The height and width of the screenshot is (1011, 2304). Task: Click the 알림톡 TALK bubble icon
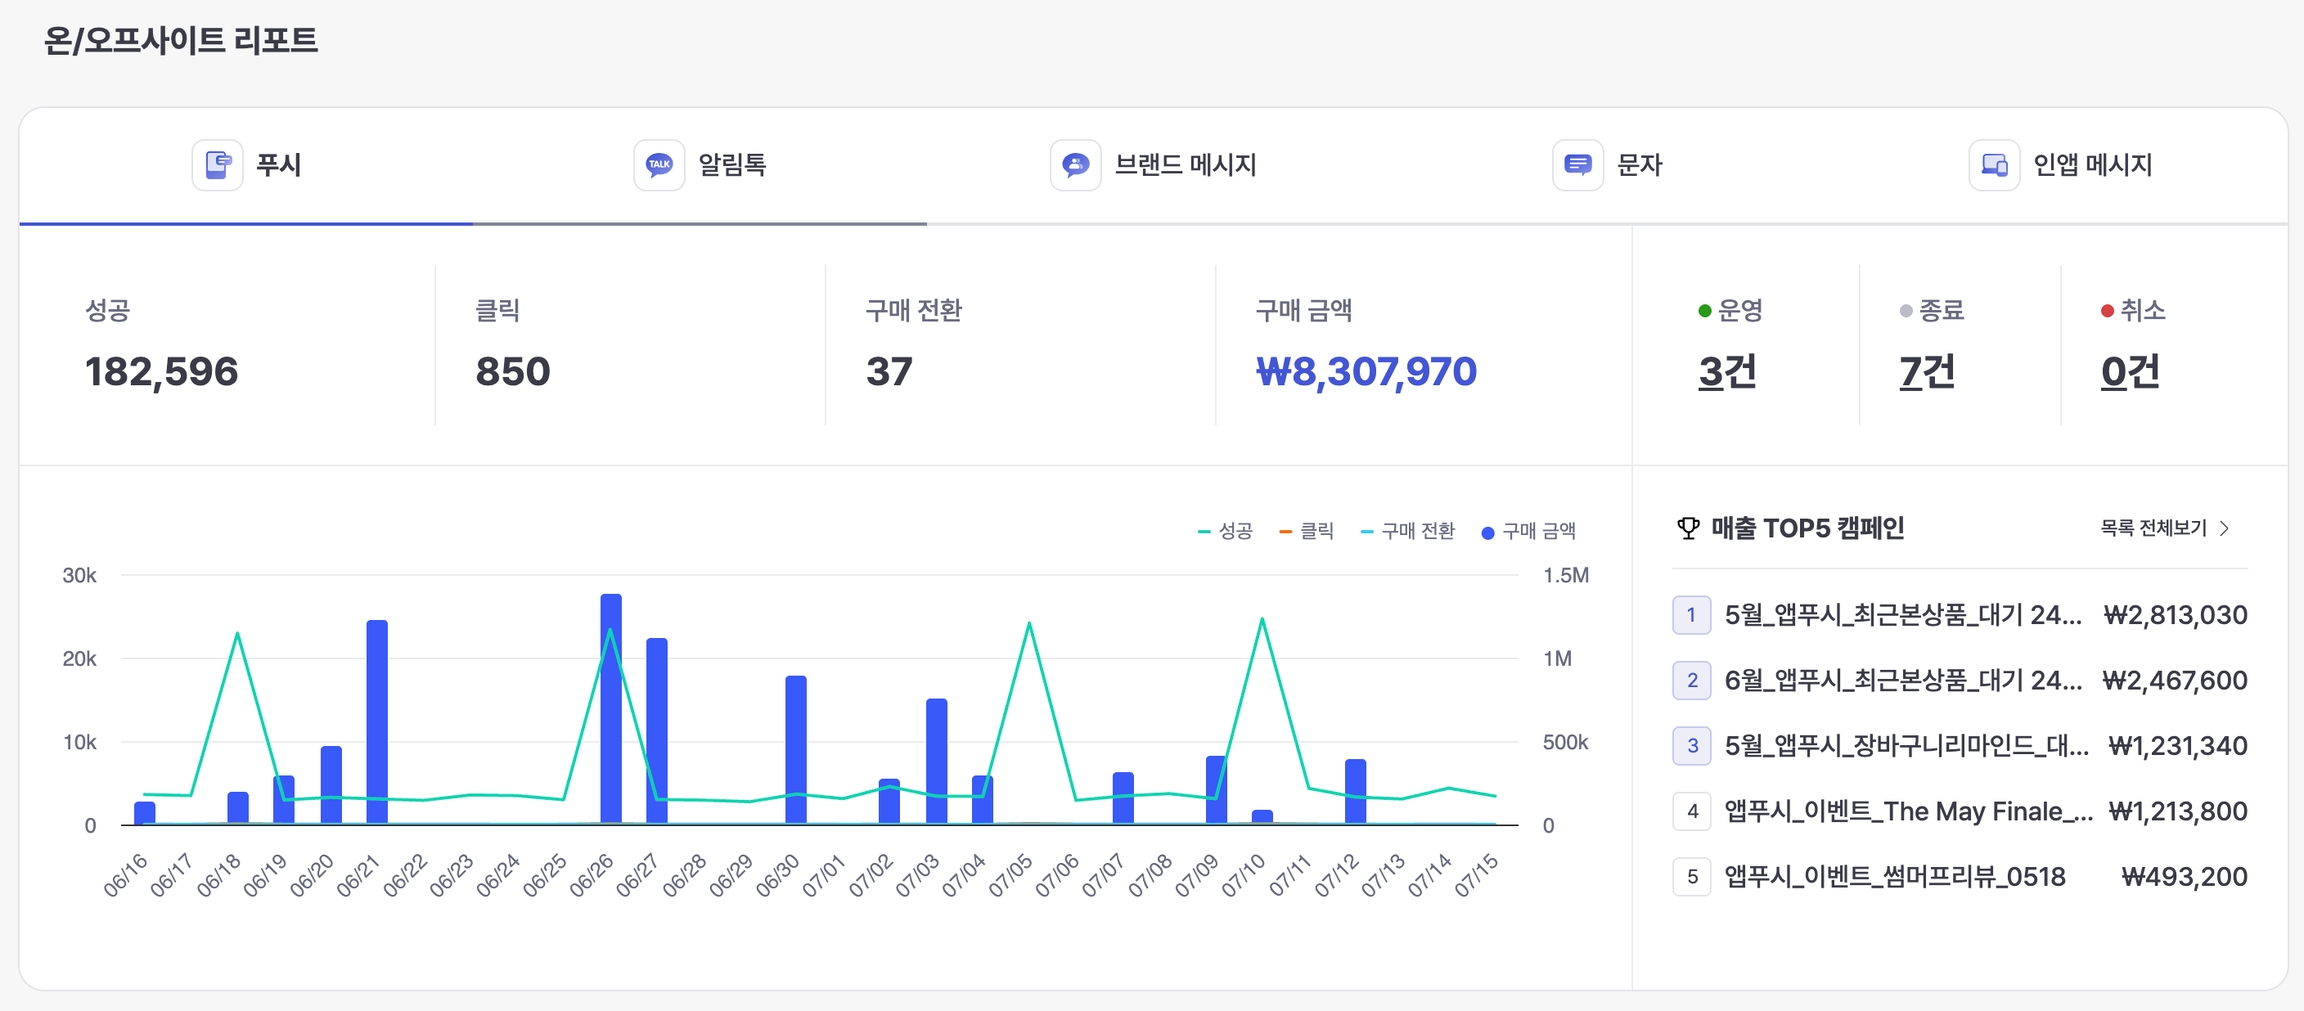coord(659,165)
